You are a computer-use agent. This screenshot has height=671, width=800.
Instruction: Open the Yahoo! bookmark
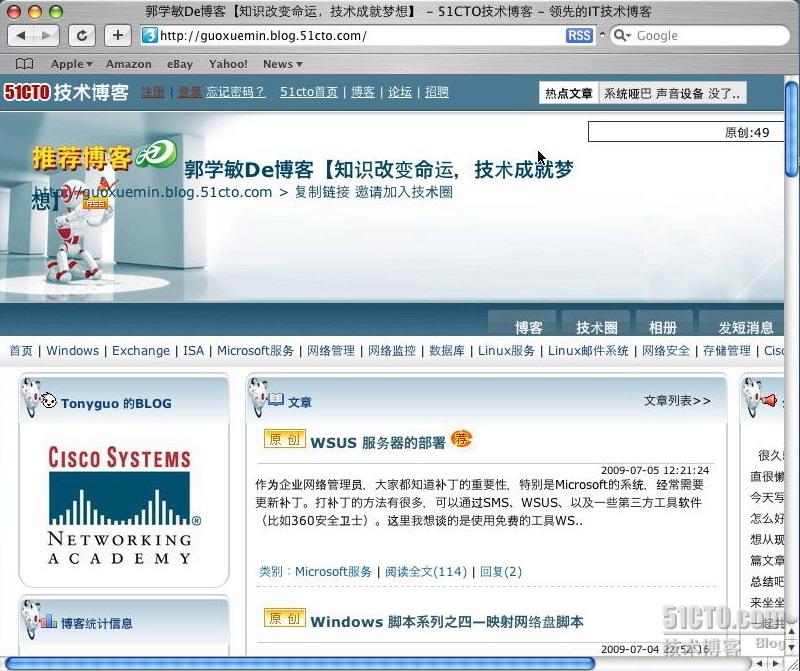(228, 64)
